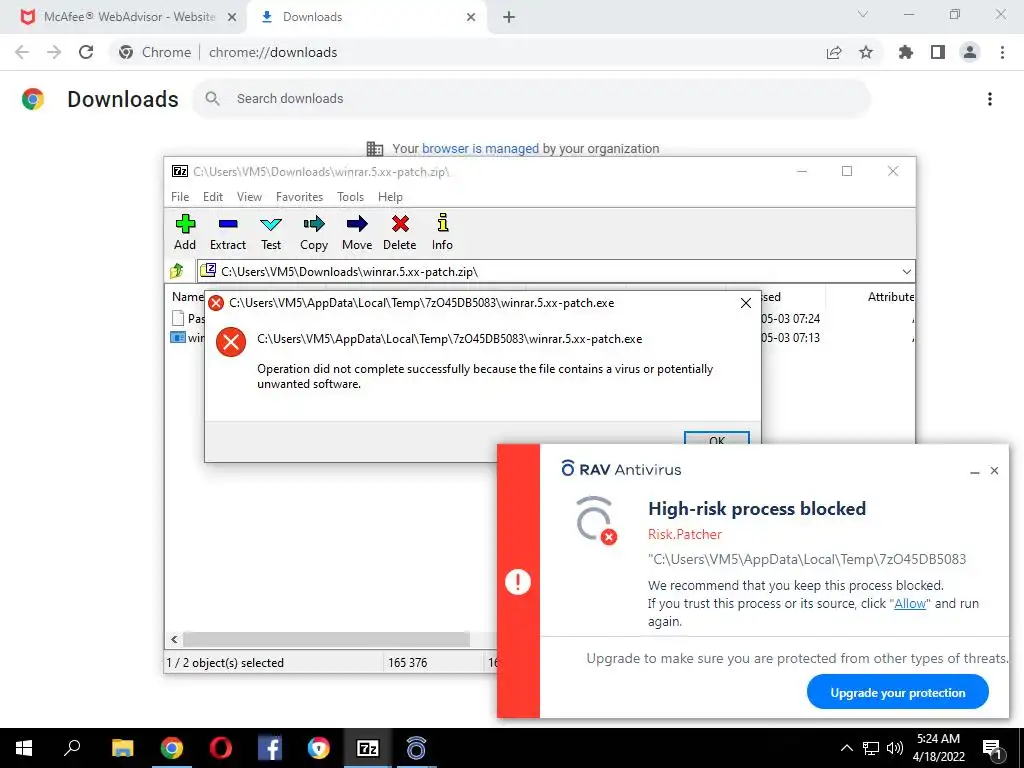
Task: Click the Chrome address bar URL
Action: [x=273, y=52]
